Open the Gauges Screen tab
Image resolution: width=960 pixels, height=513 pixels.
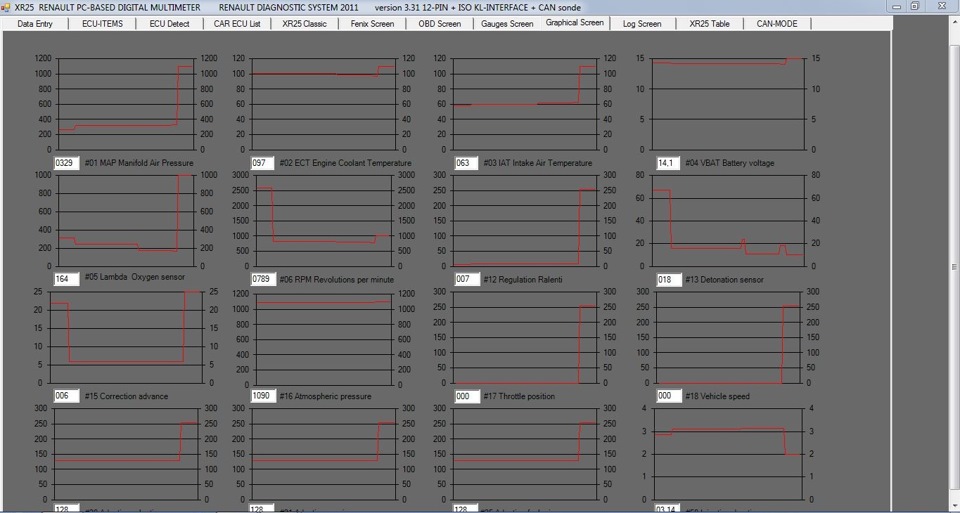click(507, 24)
